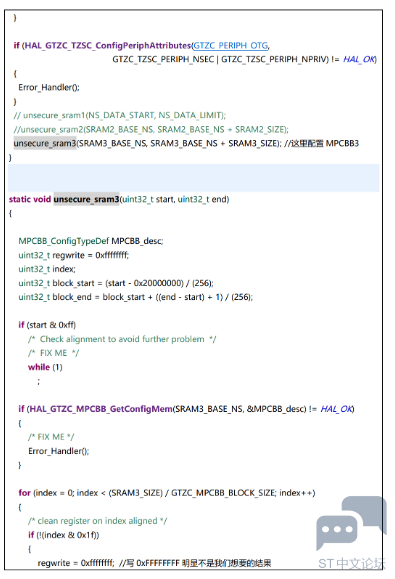Click MPCBB_ConfigTypeDef MPCBB_desc declaration
395x579 pixels.
coord(91,241)
